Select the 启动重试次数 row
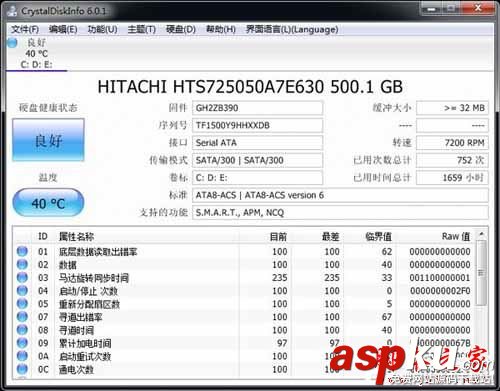Viewport: 500px width, 391px height. point(245,356)
